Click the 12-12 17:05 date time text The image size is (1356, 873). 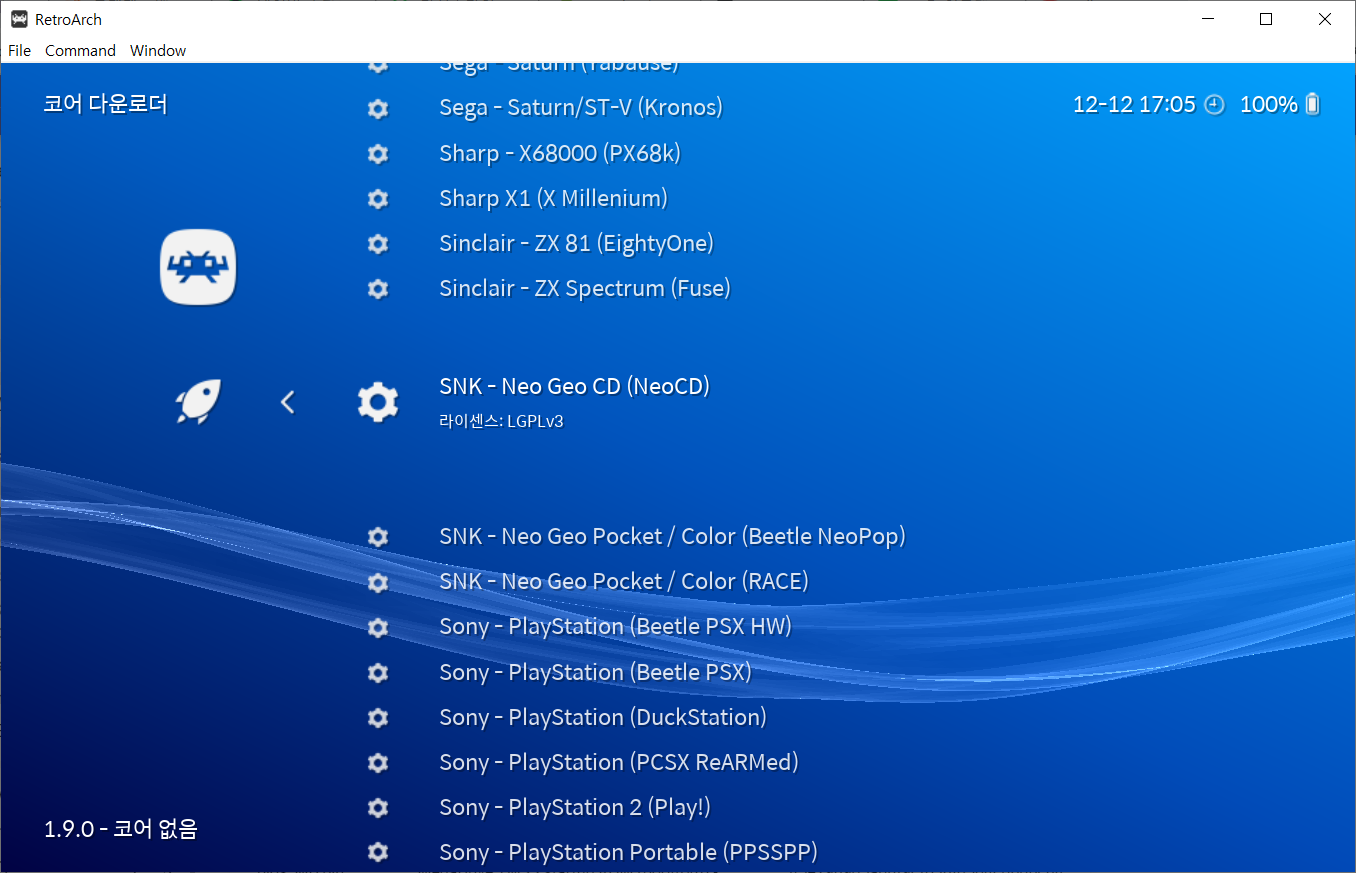(x=1134, y=104)
